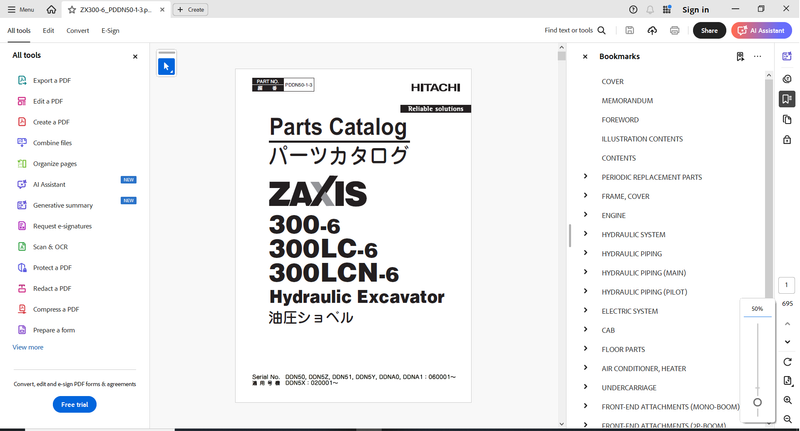
Task: Click the zoom in magnifier icon
Action: click(788, 400)
